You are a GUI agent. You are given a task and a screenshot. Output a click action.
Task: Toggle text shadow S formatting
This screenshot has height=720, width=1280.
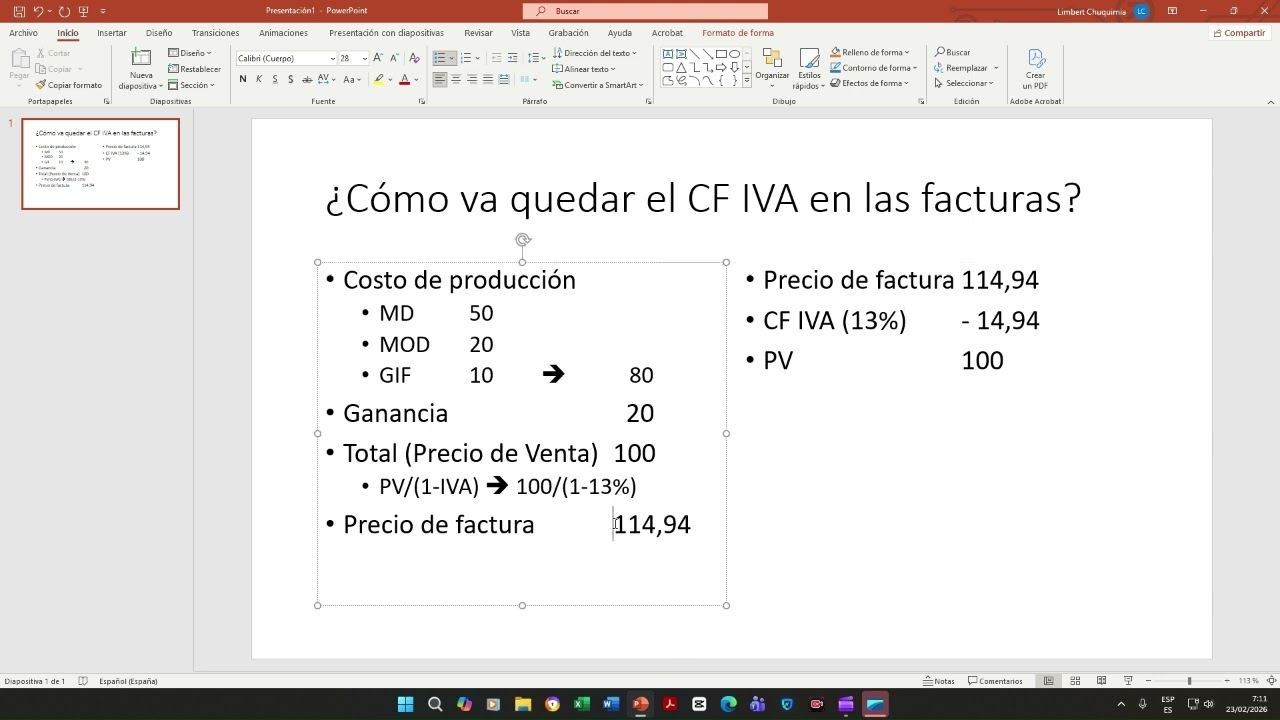[291, 79]
